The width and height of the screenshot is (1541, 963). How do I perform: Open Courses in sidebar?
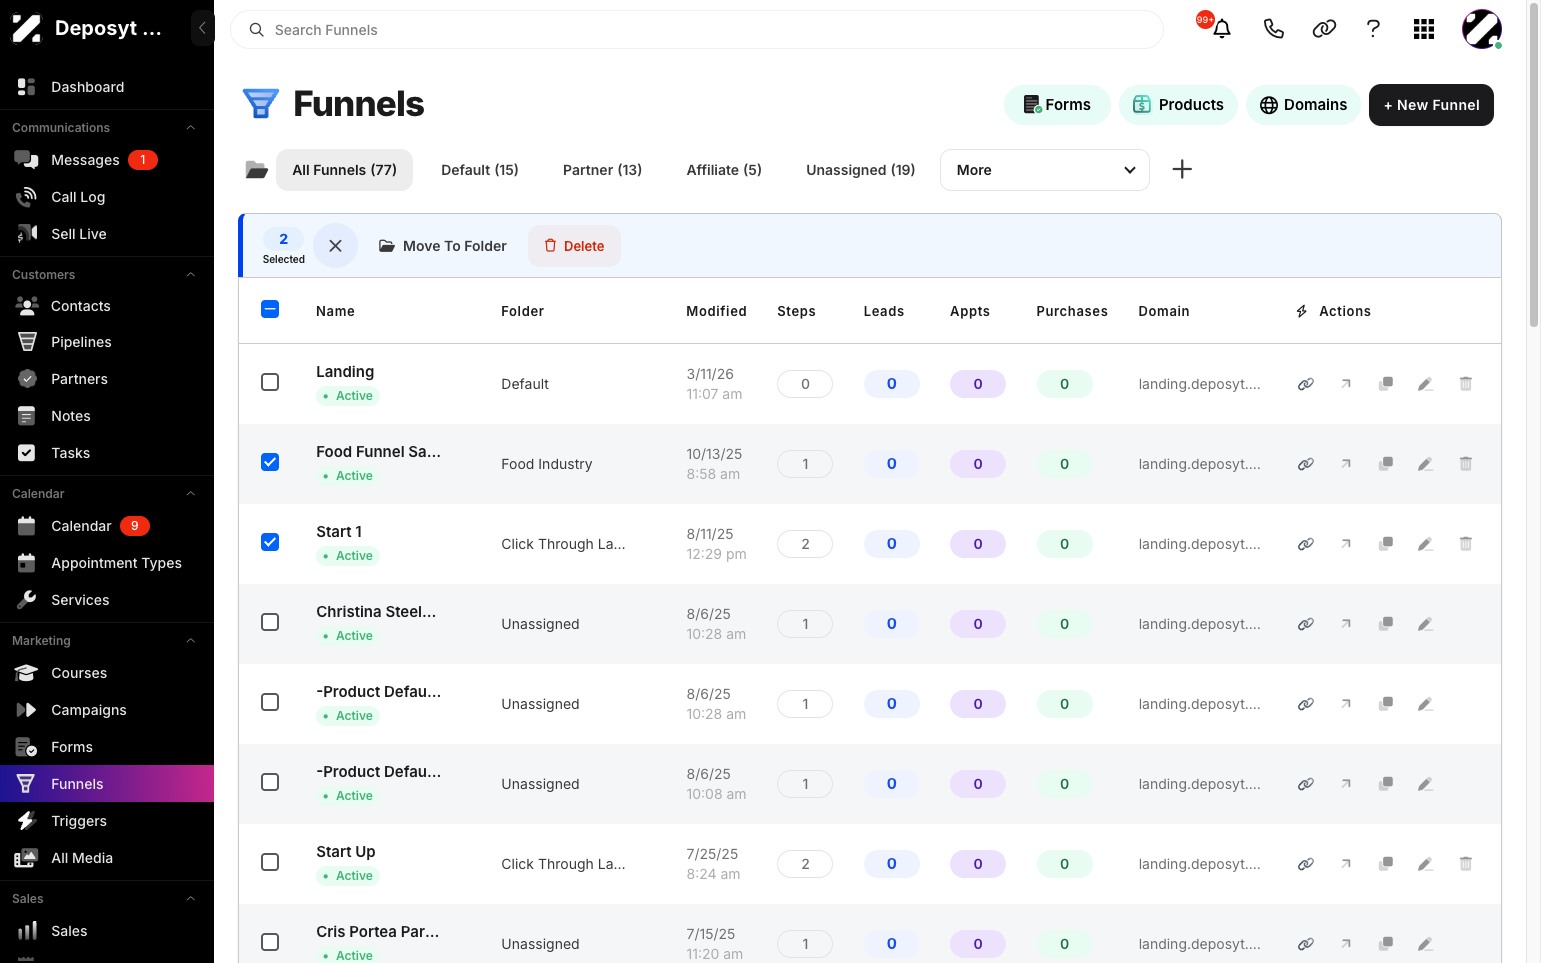click(x=107, y=673)
